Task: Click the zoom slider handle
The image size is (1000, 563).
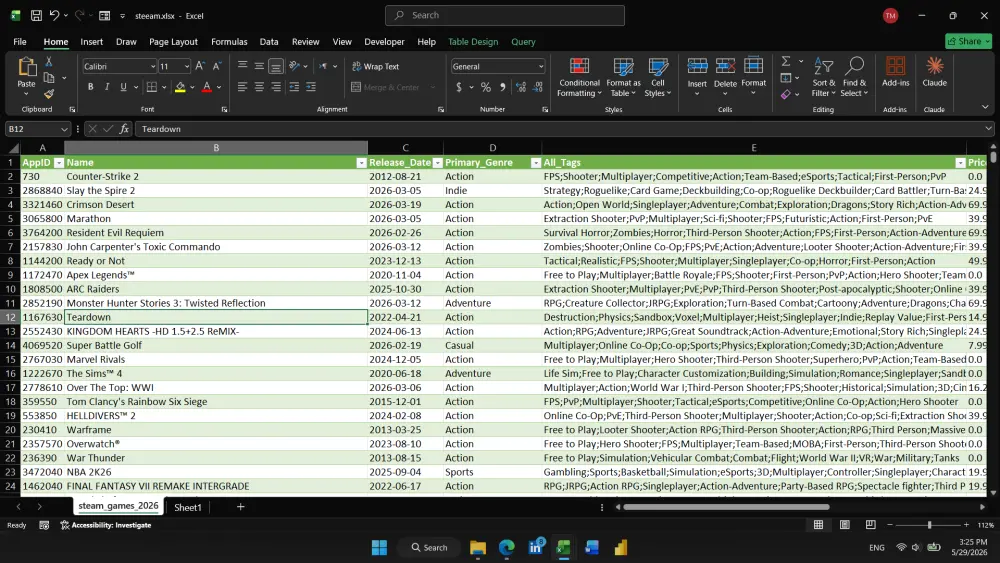Action: tap(929, 525)
